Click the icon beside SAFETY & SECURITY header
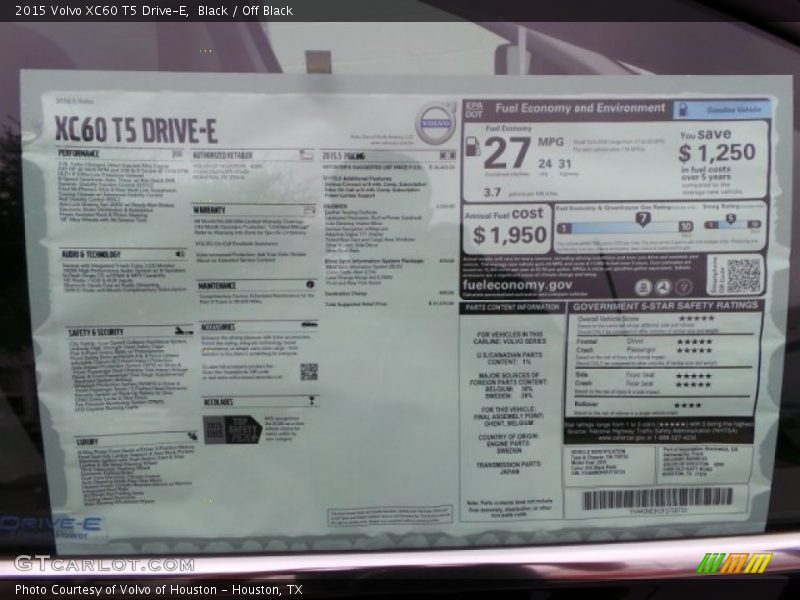800x600 pixels. pos(183,331)
